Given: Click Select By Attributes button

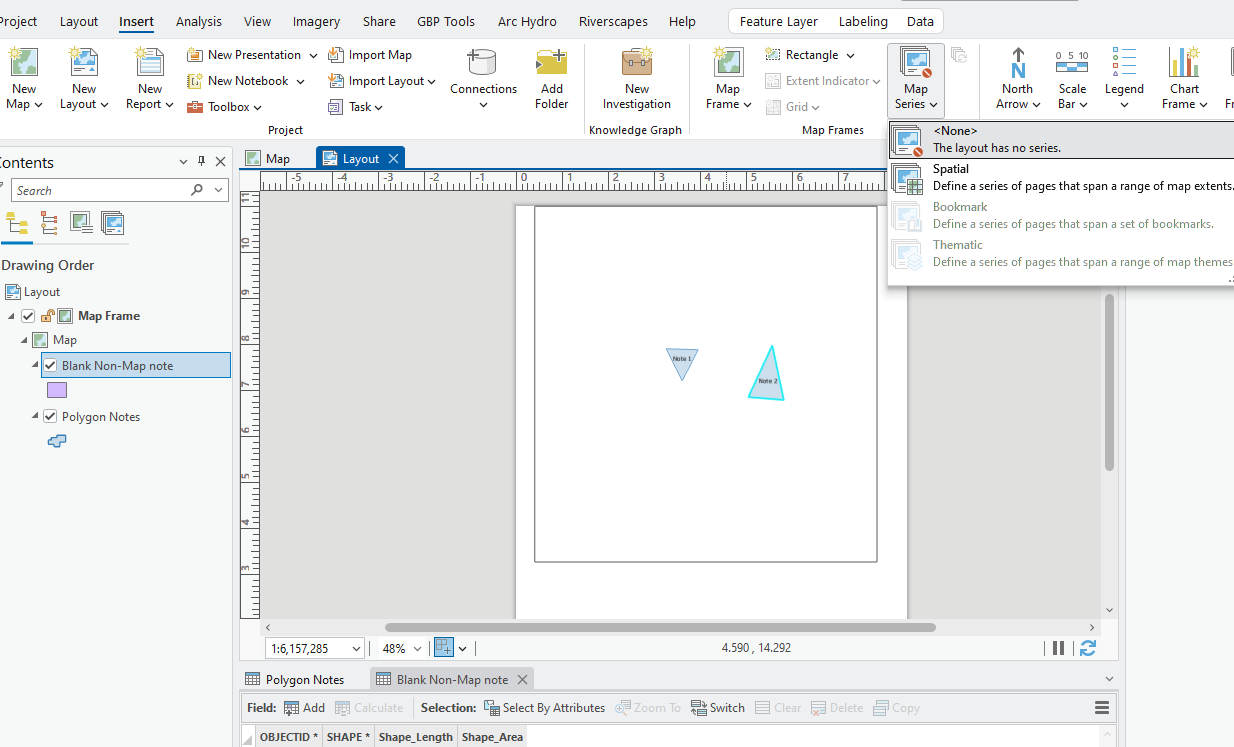Looking at the screenshot, I should [544, 708].
